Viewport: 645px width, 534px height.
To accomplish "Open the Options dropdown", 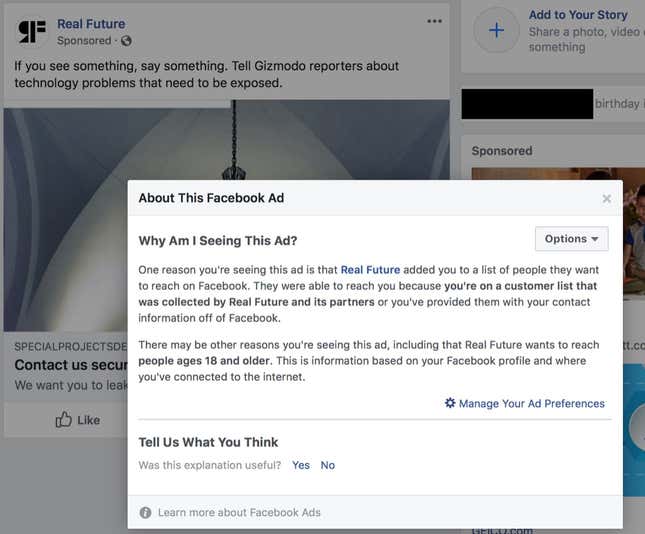I will (x=571, y=239).
